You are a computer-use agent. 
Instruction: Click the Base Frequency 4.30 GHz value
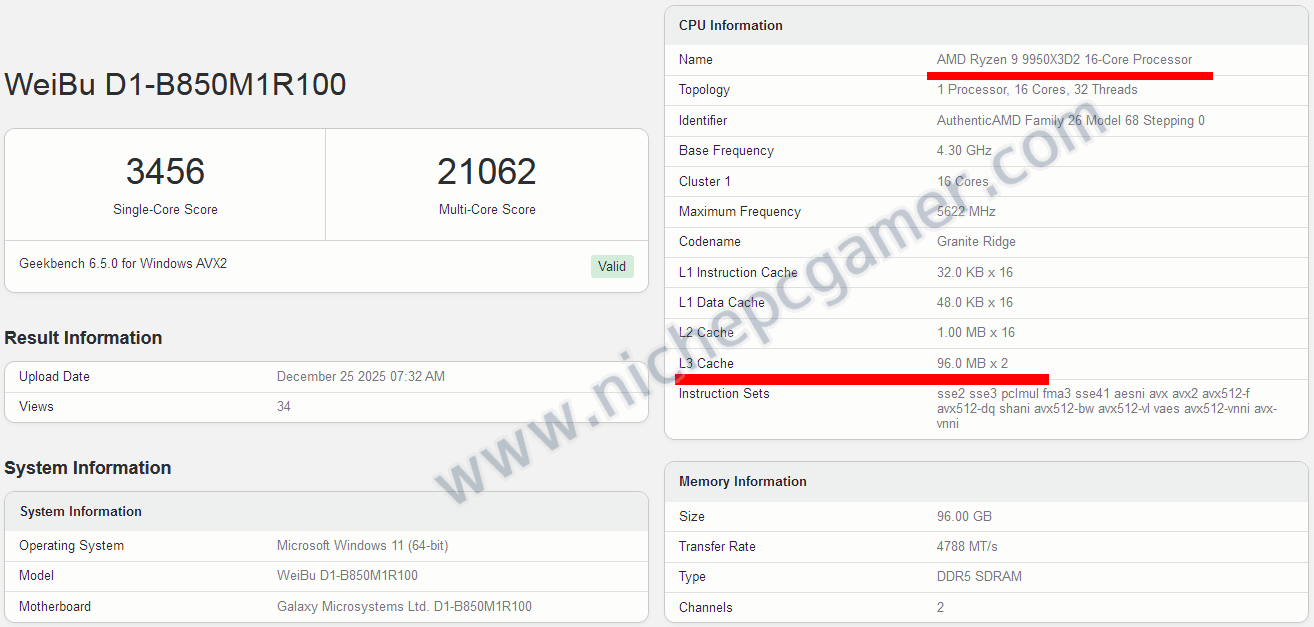(964, 151)
